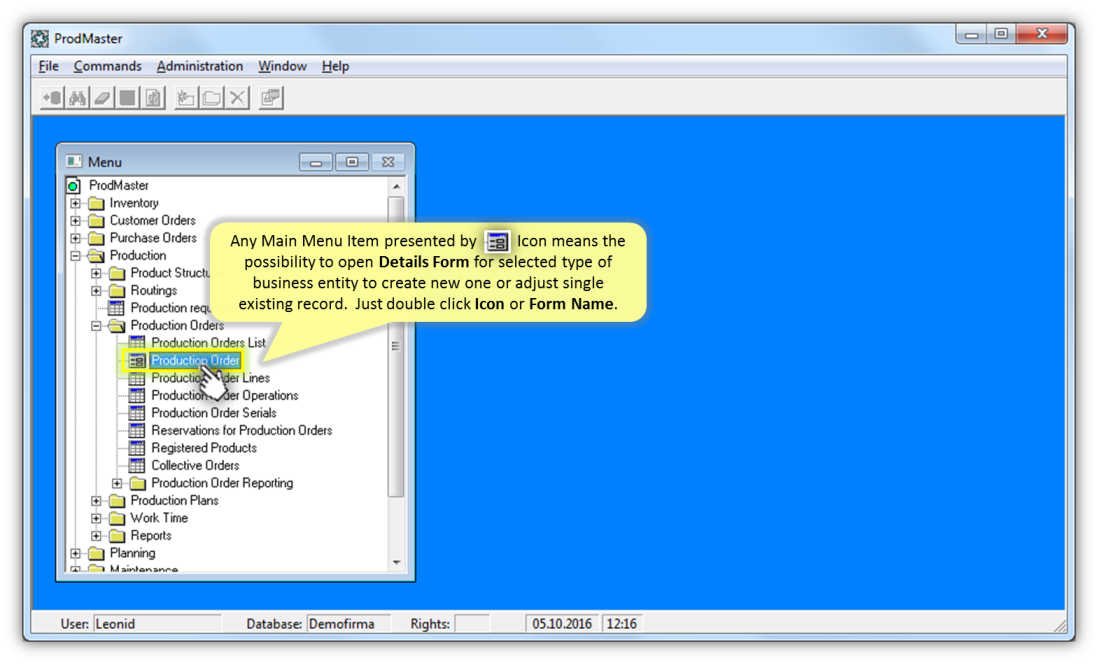
Task: Open the Window menu
Action: [282, 66]
